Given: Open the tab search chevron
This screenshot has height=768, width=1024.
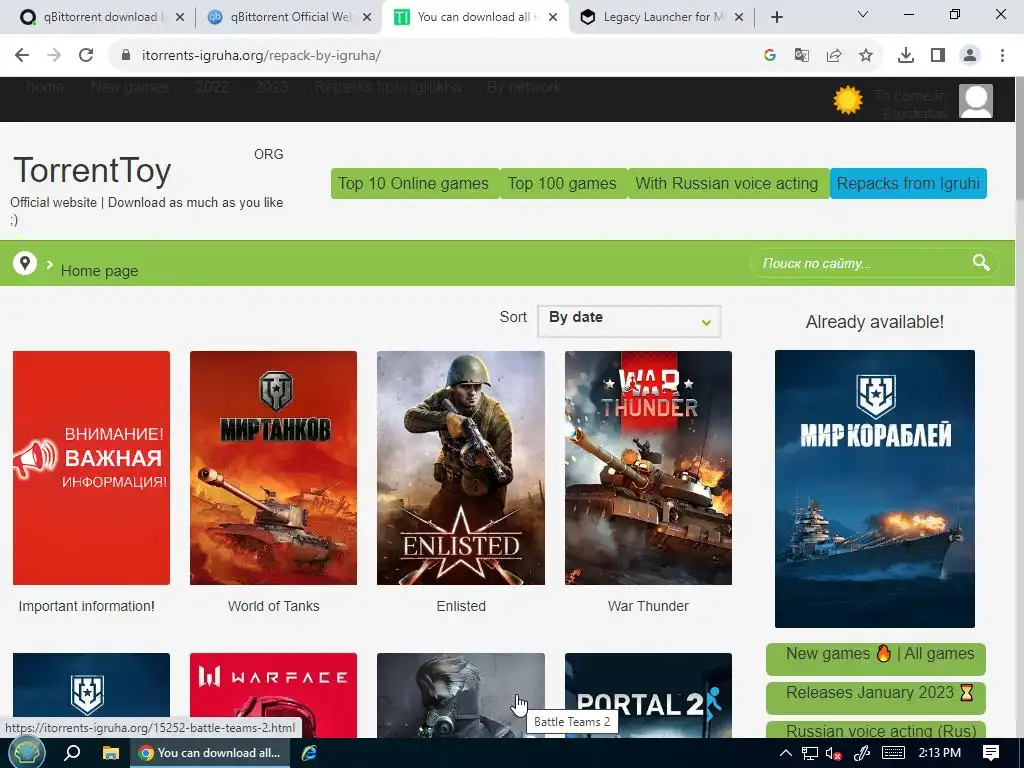Looking at the screenshot, I should [x=863, y=14].
